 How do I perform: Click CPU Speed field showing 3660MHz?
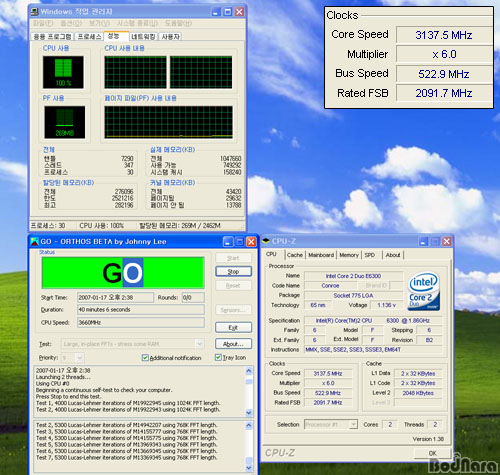141,322
